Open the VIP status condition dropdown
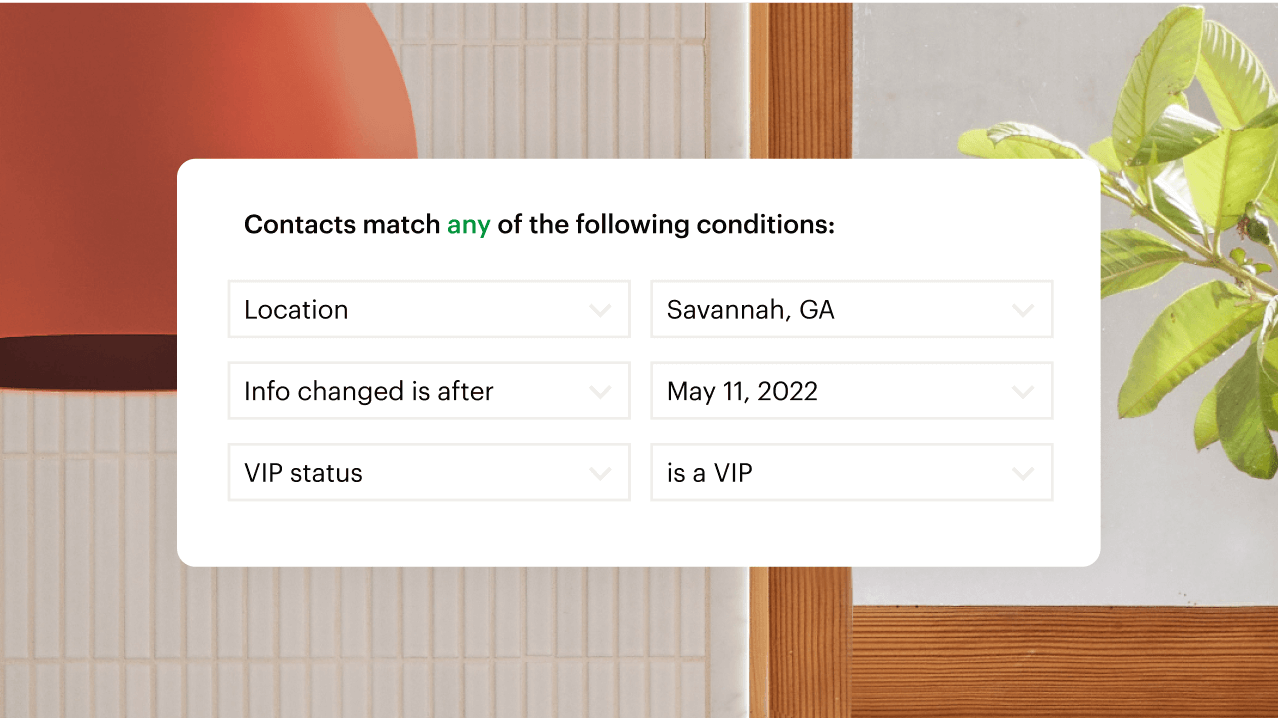The width and height of the screenshot is (1278, 718). [x=428, y=473]
